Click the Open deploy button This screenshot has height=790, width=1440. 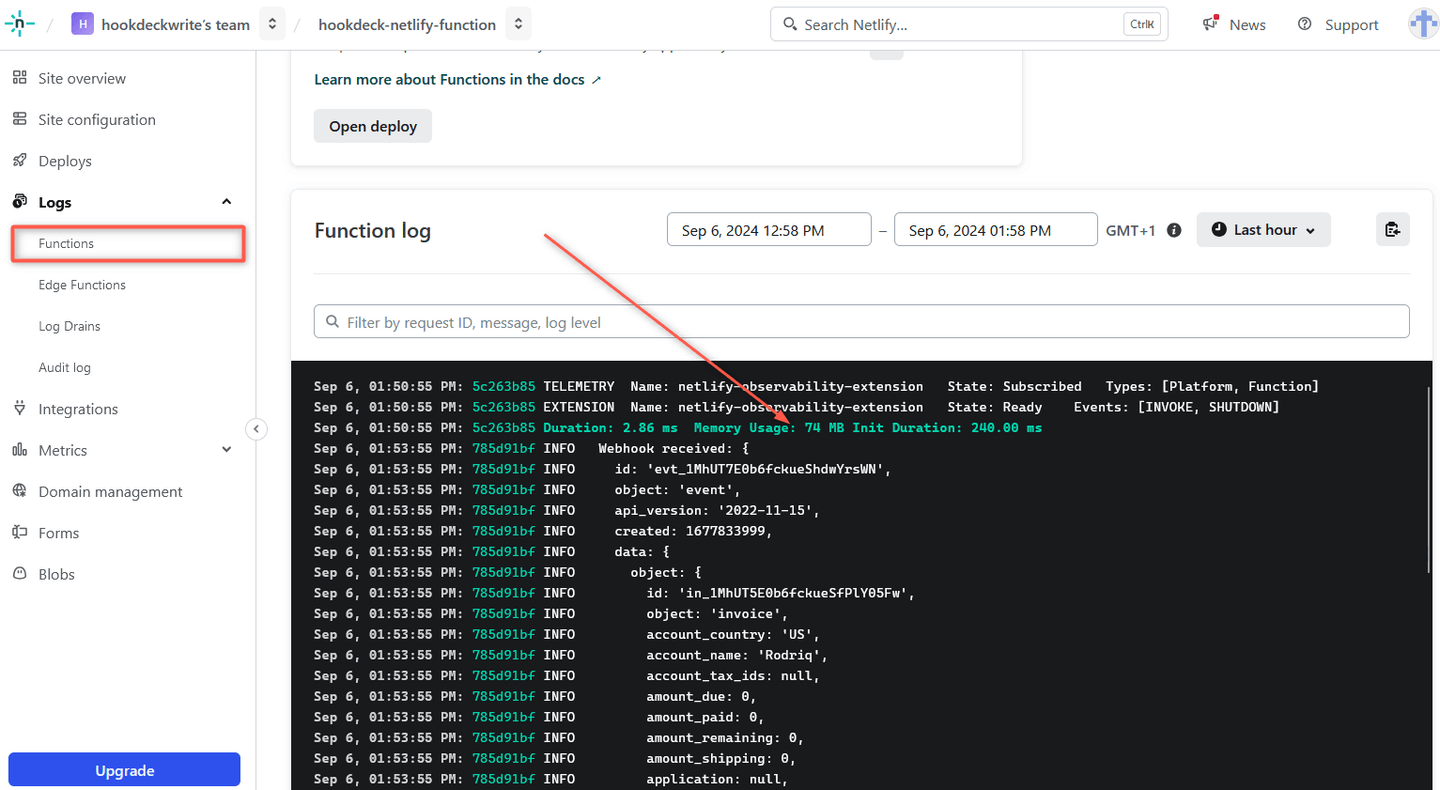coord(372,125)
